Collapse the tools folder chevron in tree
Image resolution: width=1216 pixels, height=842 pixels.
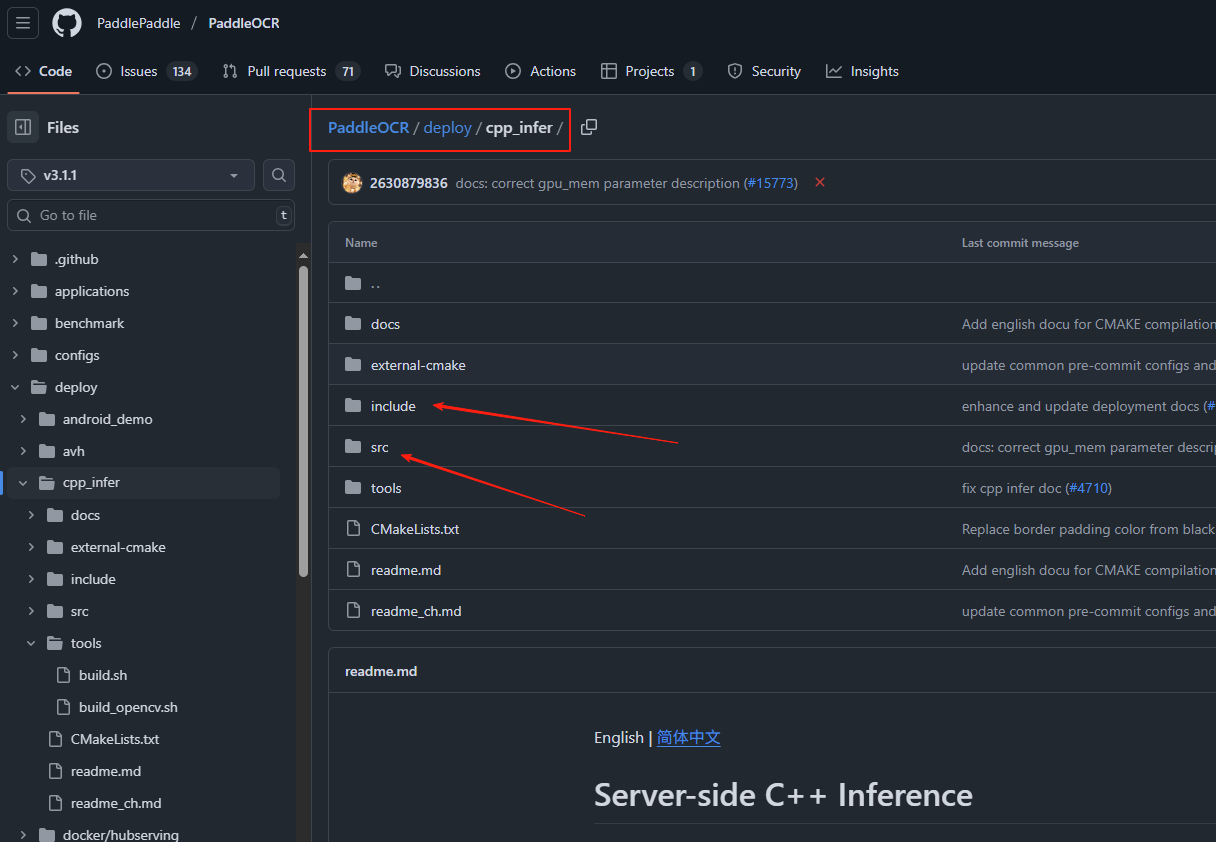(31, 643)
